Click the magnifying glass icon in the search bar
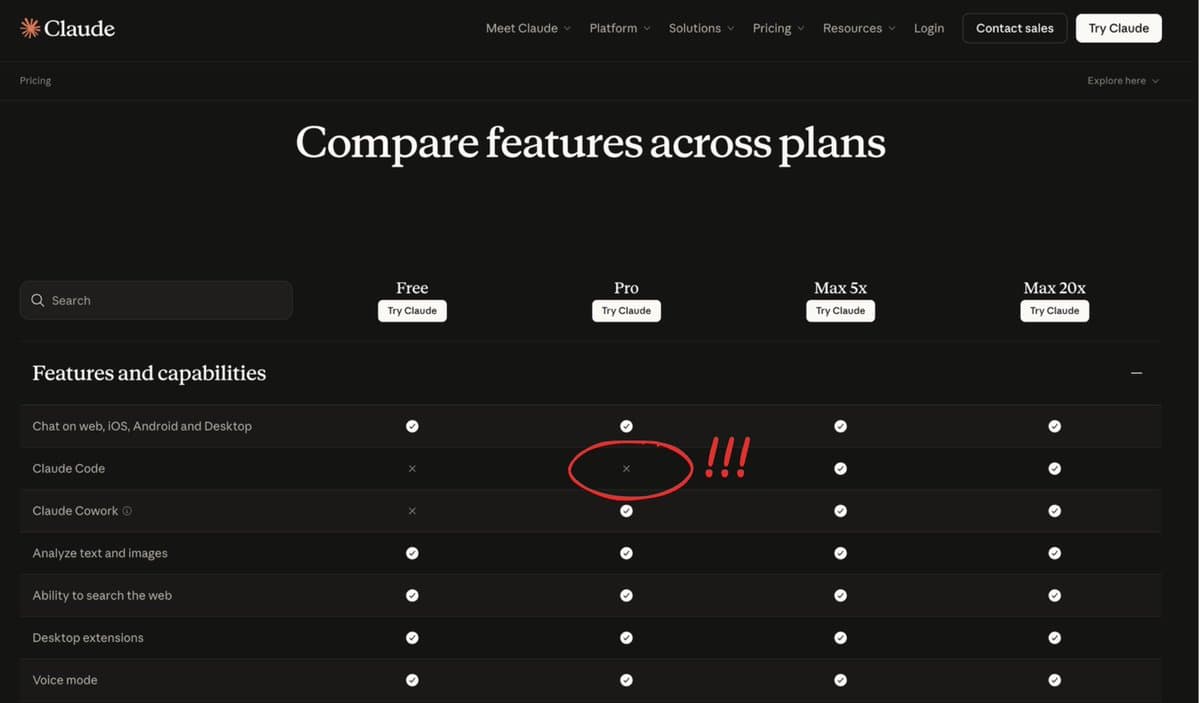1200x703 pixels. click(37, 300)
